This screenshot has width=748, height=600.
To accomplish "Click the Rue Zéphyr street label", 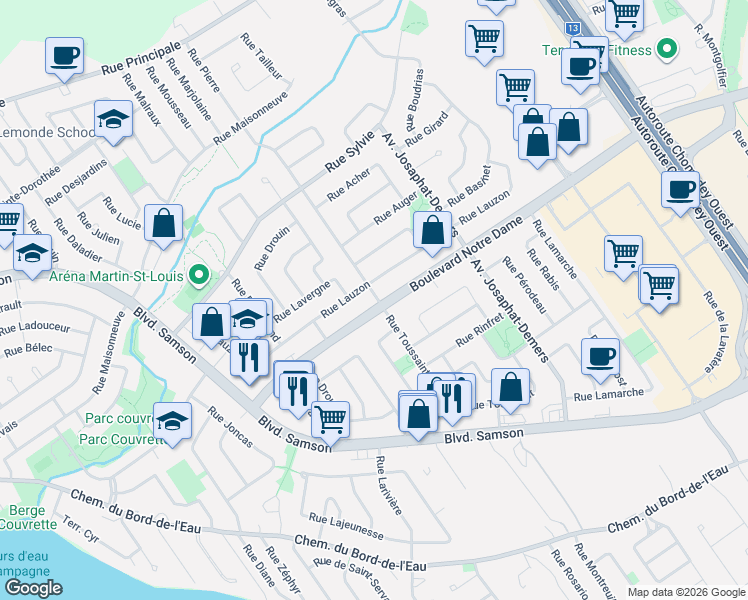I will 283,570.
